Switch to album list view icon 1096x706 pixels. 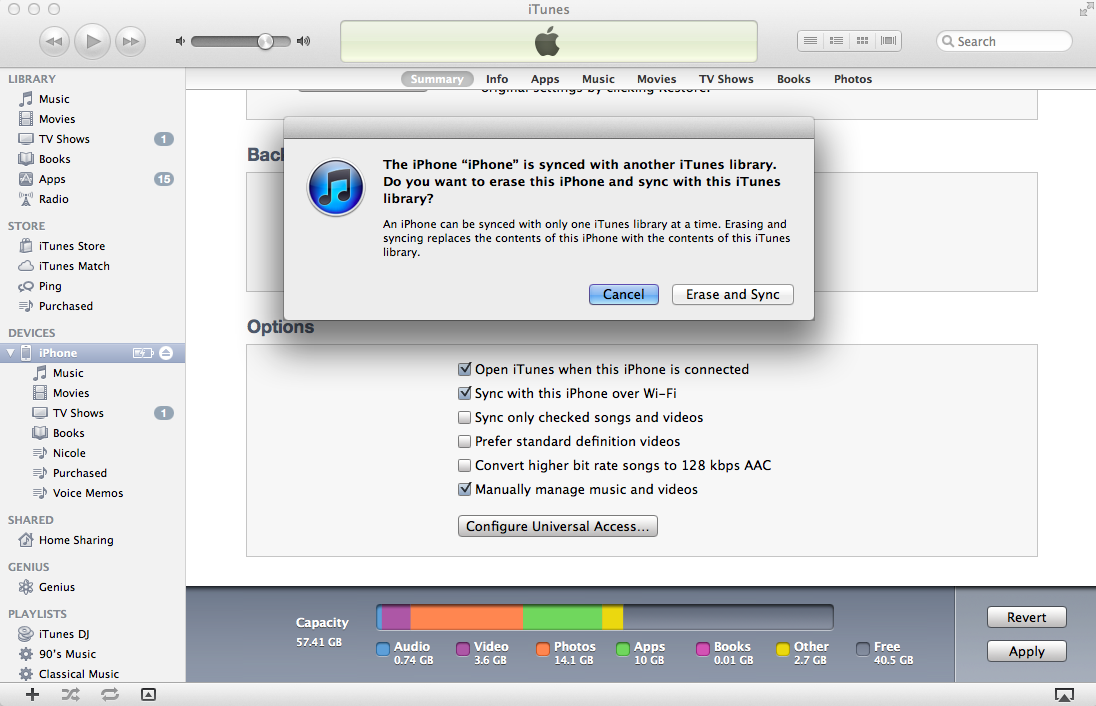836,41
